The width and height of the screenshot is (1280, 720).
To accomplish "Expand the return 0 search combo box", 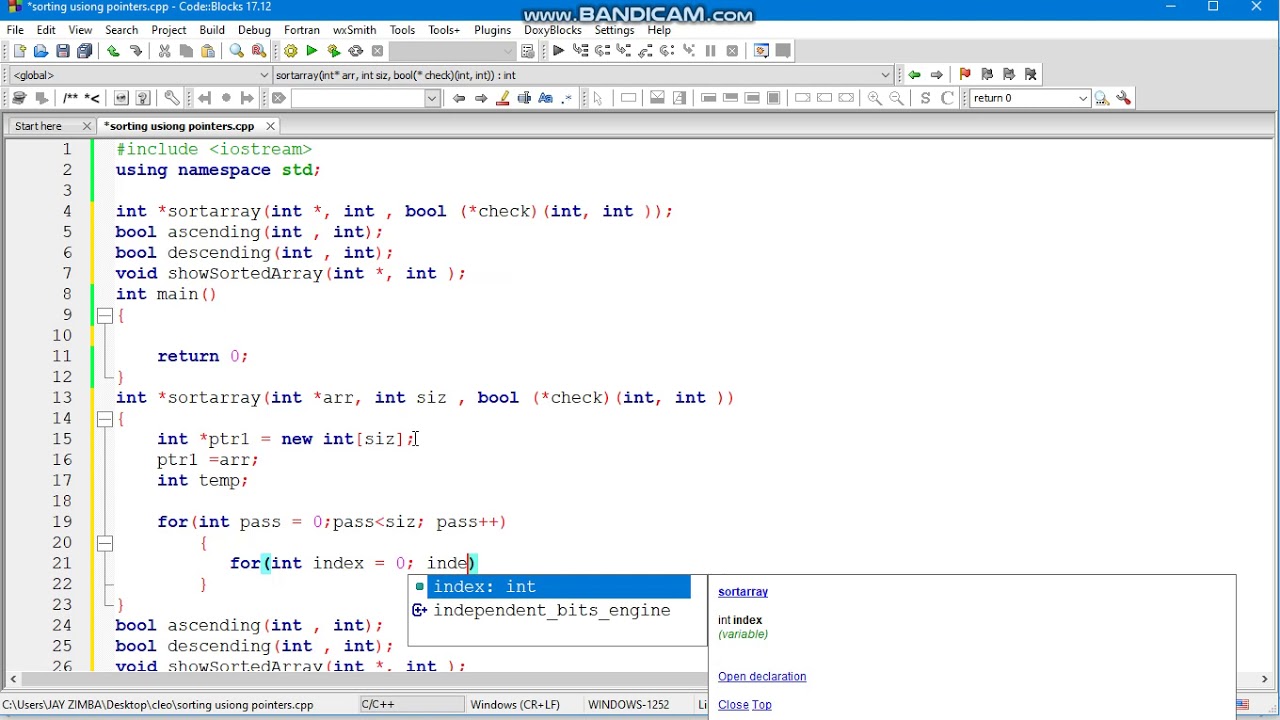I will click(1083, 98).
